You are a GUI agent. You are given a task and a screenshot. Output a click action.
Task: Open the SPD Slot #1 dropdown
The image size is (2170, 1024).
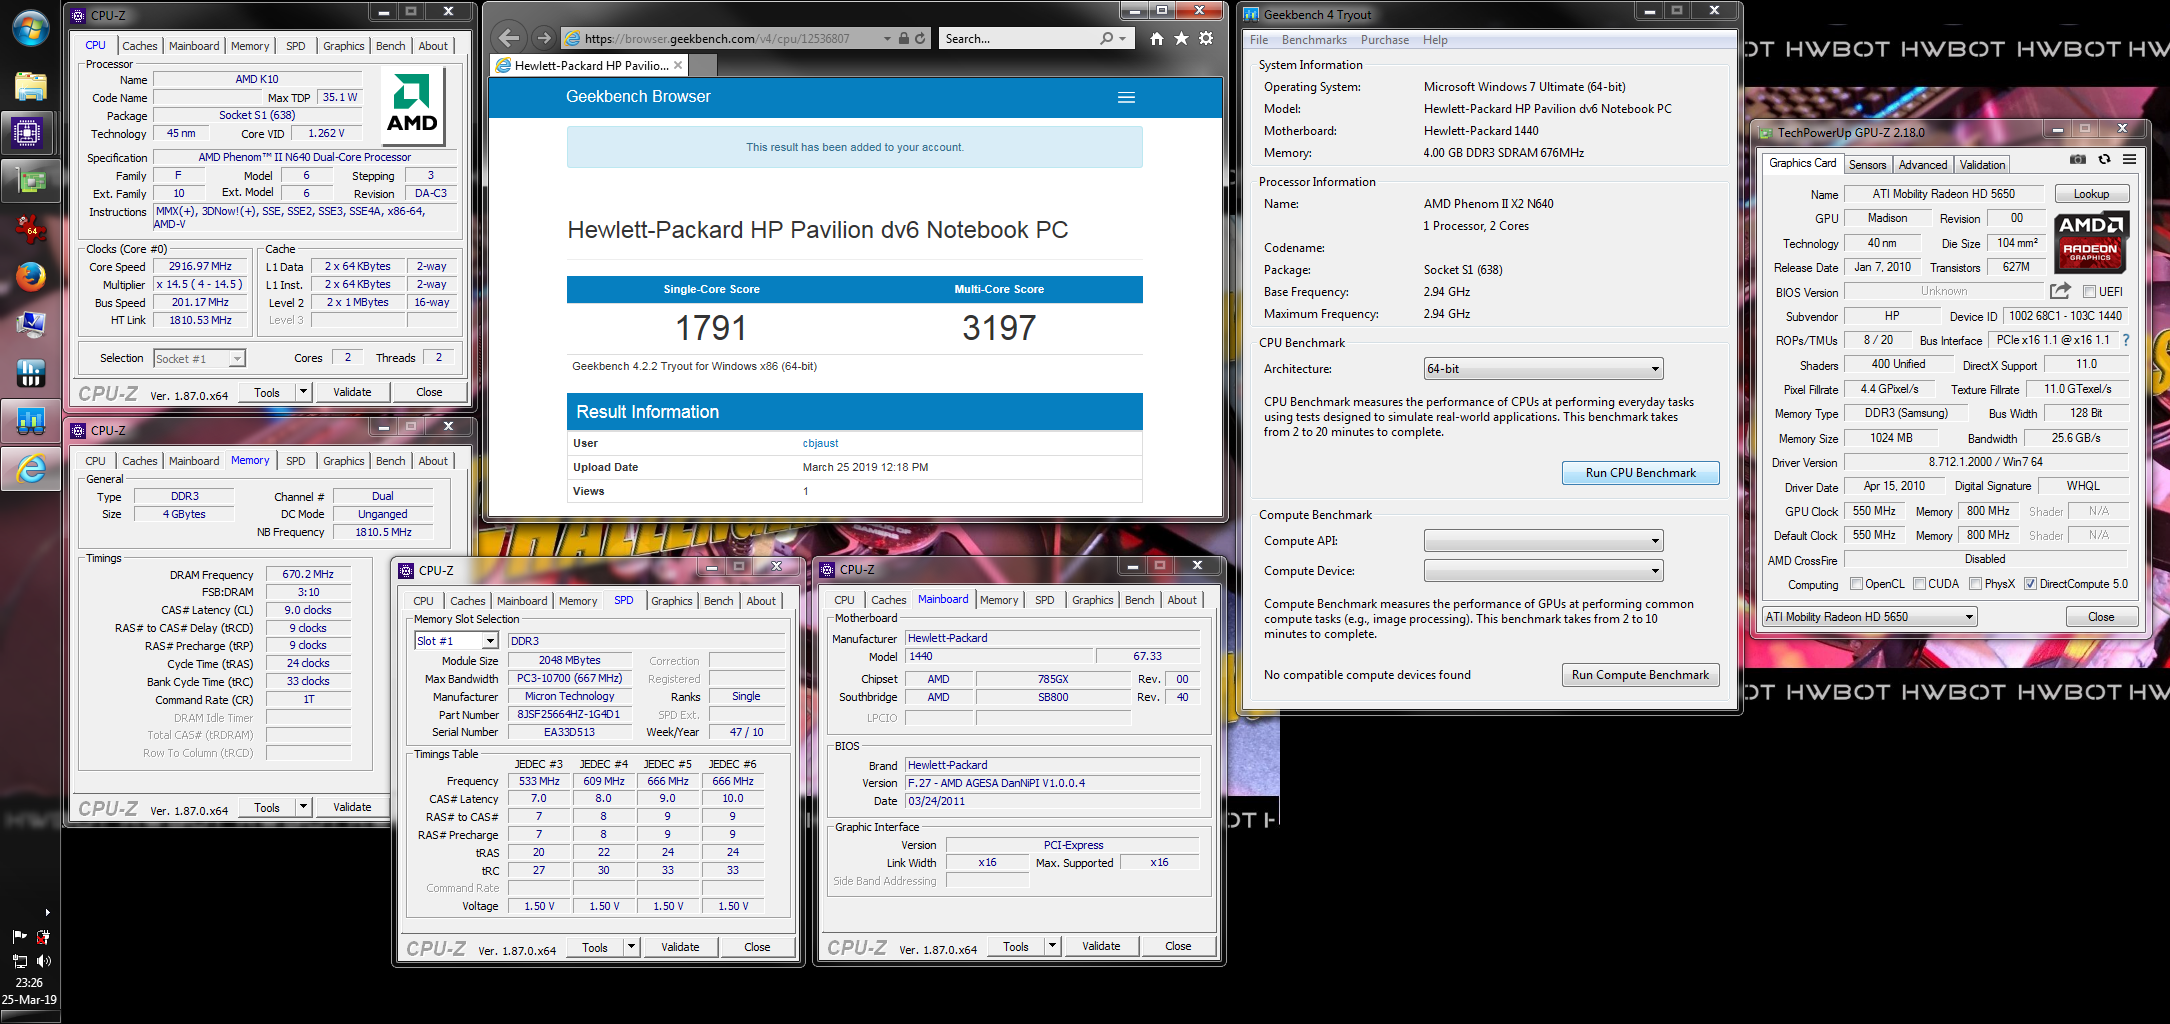pyautogui.click(x=456, y=641)
